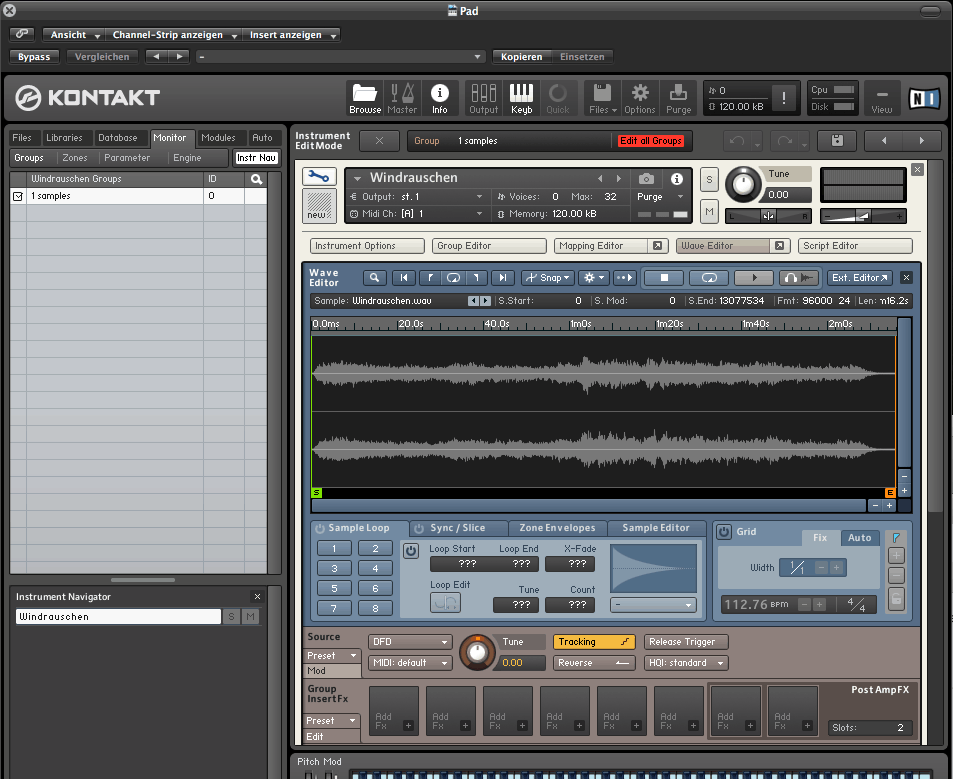Click the Purge icon in toolbar
The height and width of the screenshot is (779, 953).
[678, 97]
